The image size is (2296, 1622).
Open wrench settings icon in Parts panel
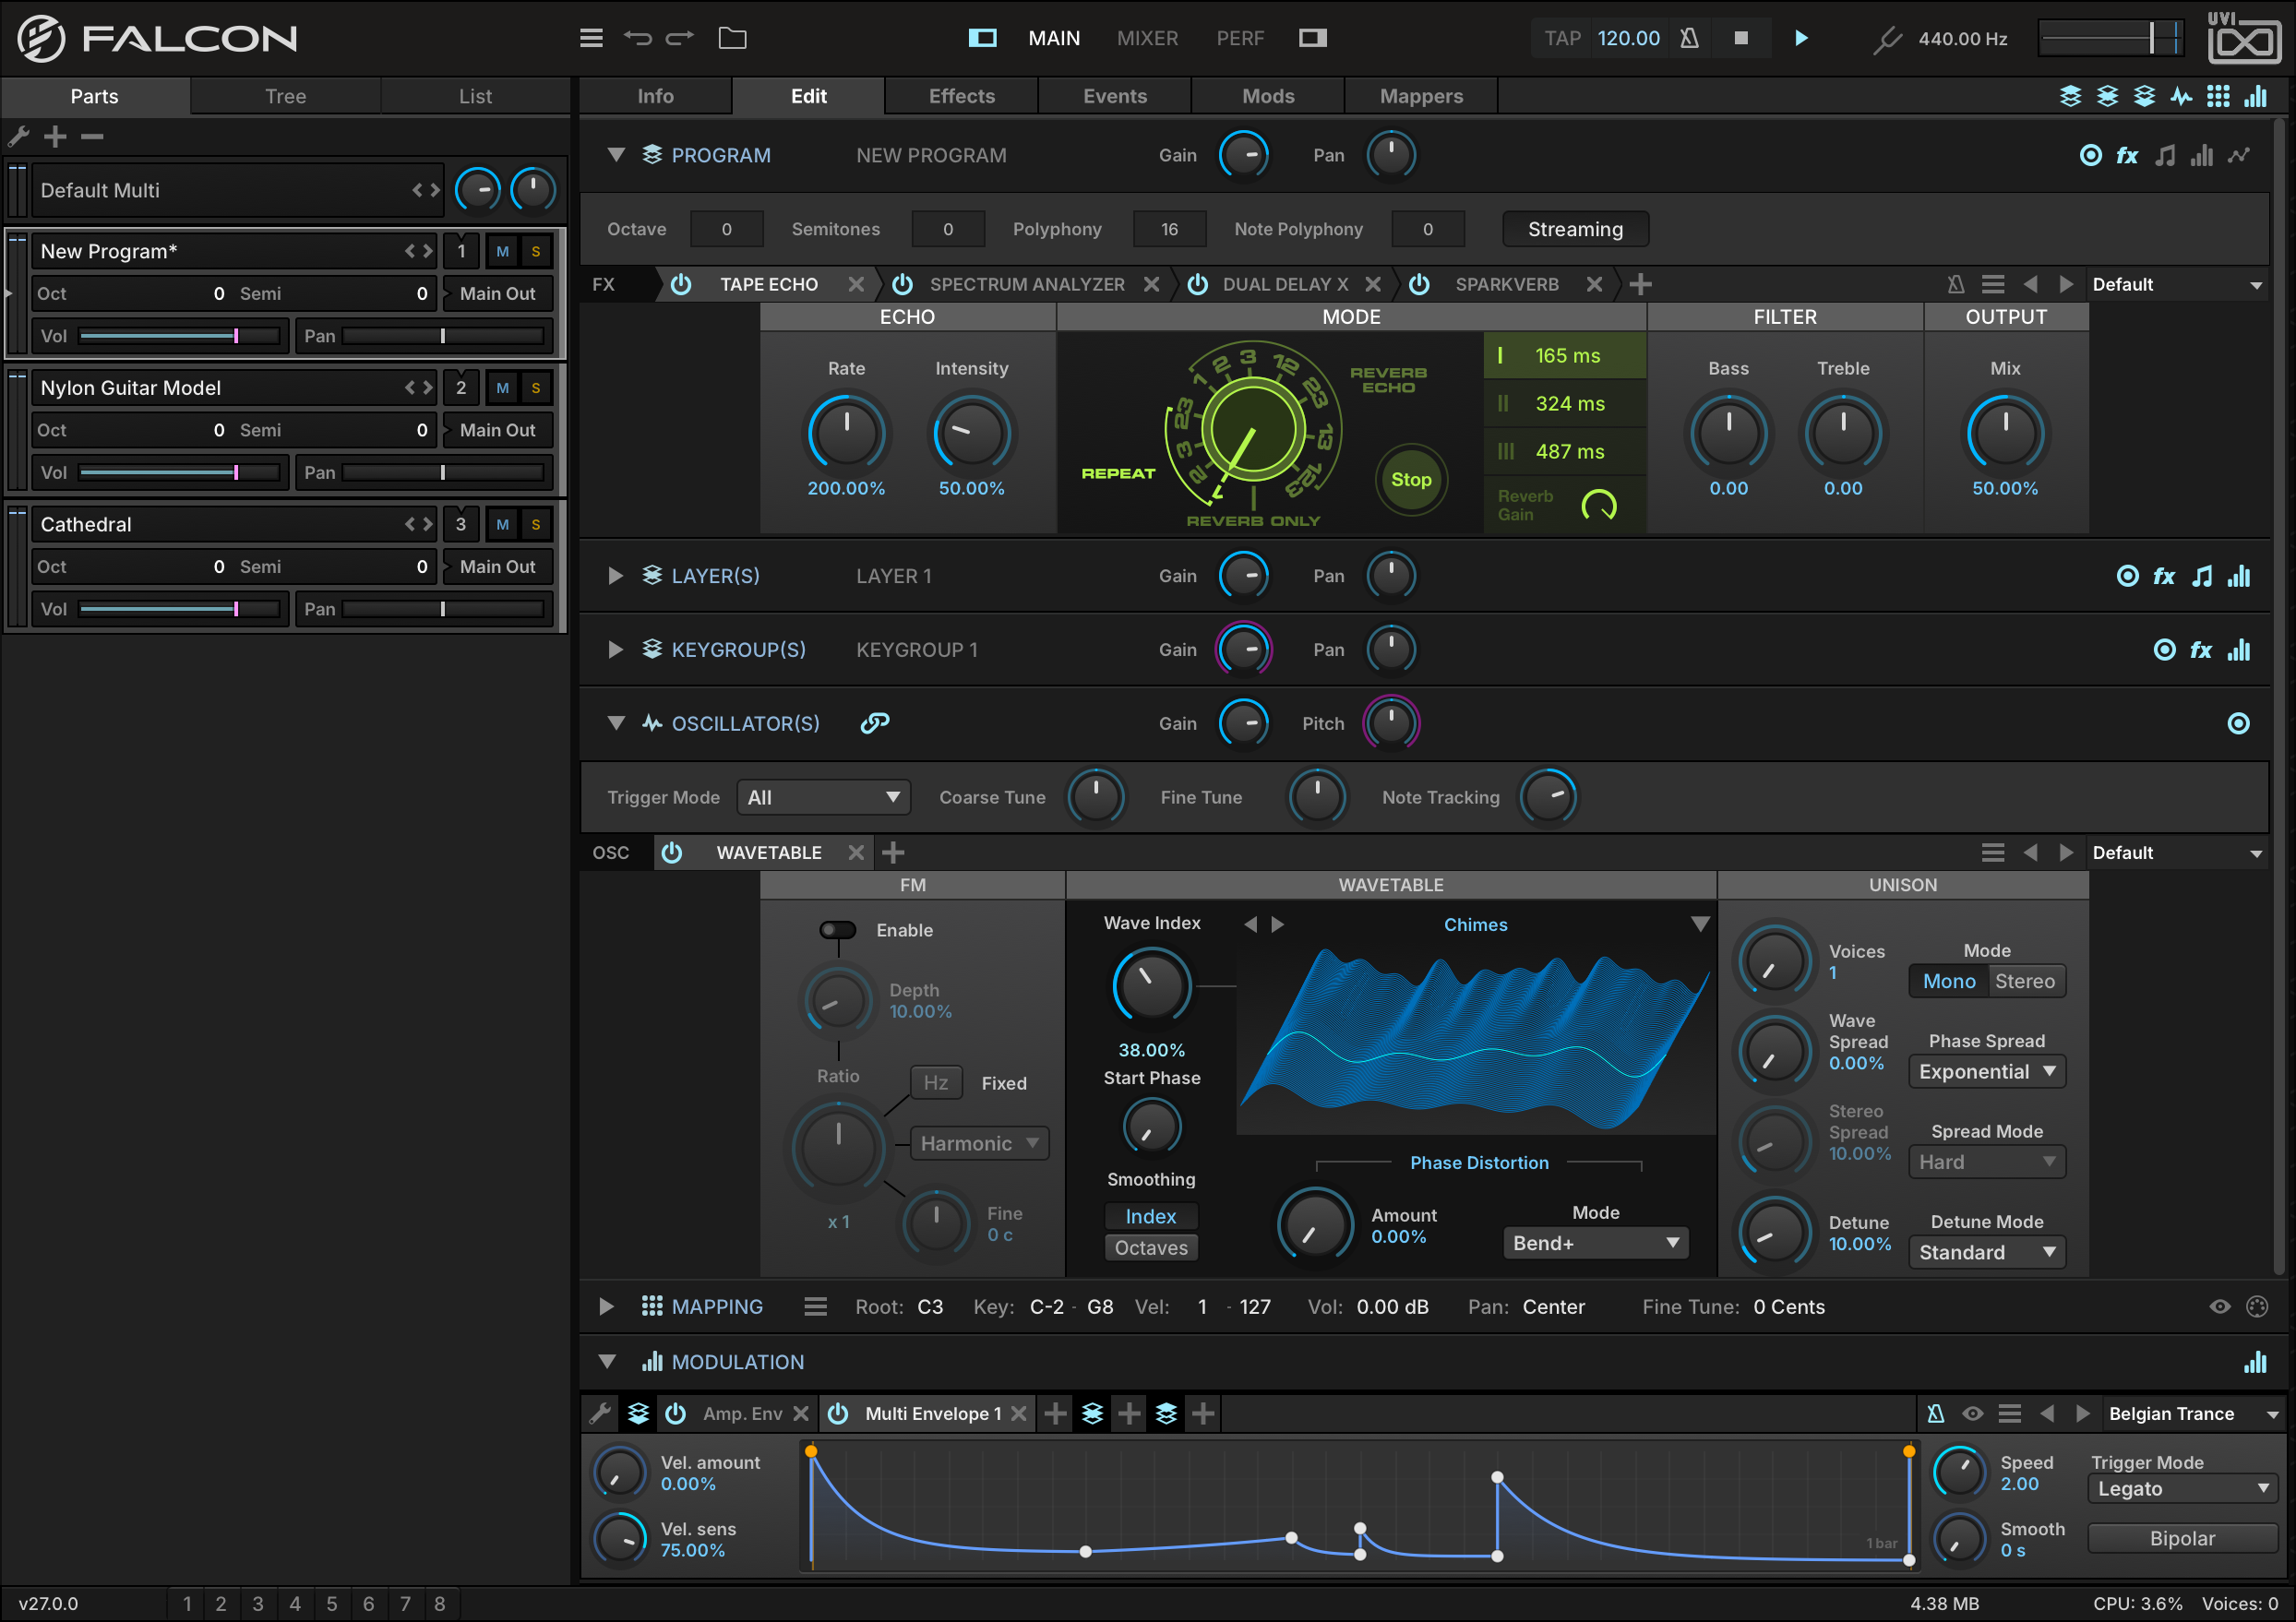pyautogui.click(x=19, y=136)
